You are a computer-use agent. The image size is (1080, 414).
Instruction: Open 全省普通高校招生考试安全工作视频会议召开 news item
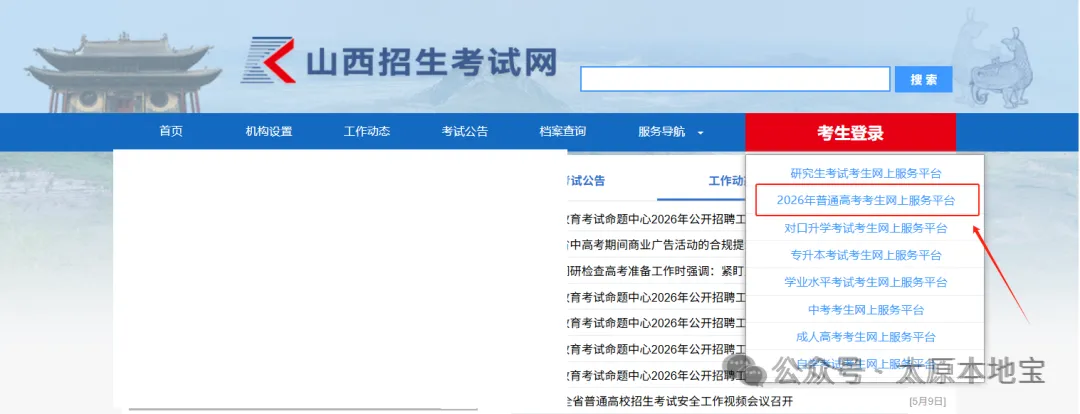679,401
